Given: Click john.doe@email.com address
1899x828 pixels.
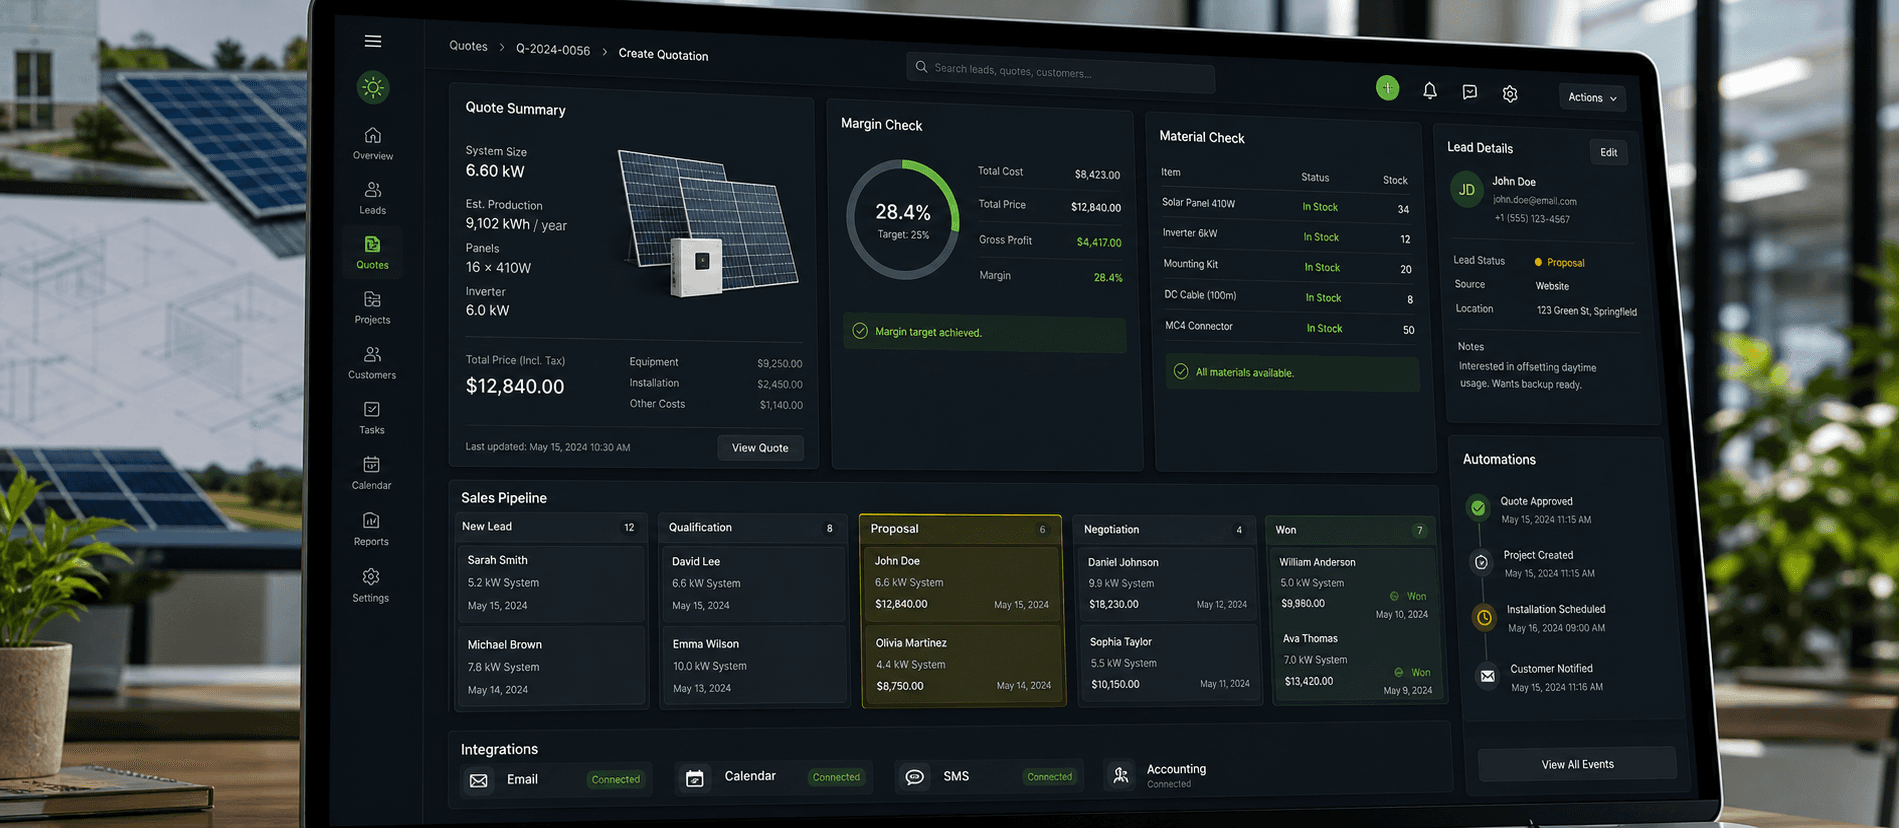Looking at the screenshot, I should pos(1534,200).
